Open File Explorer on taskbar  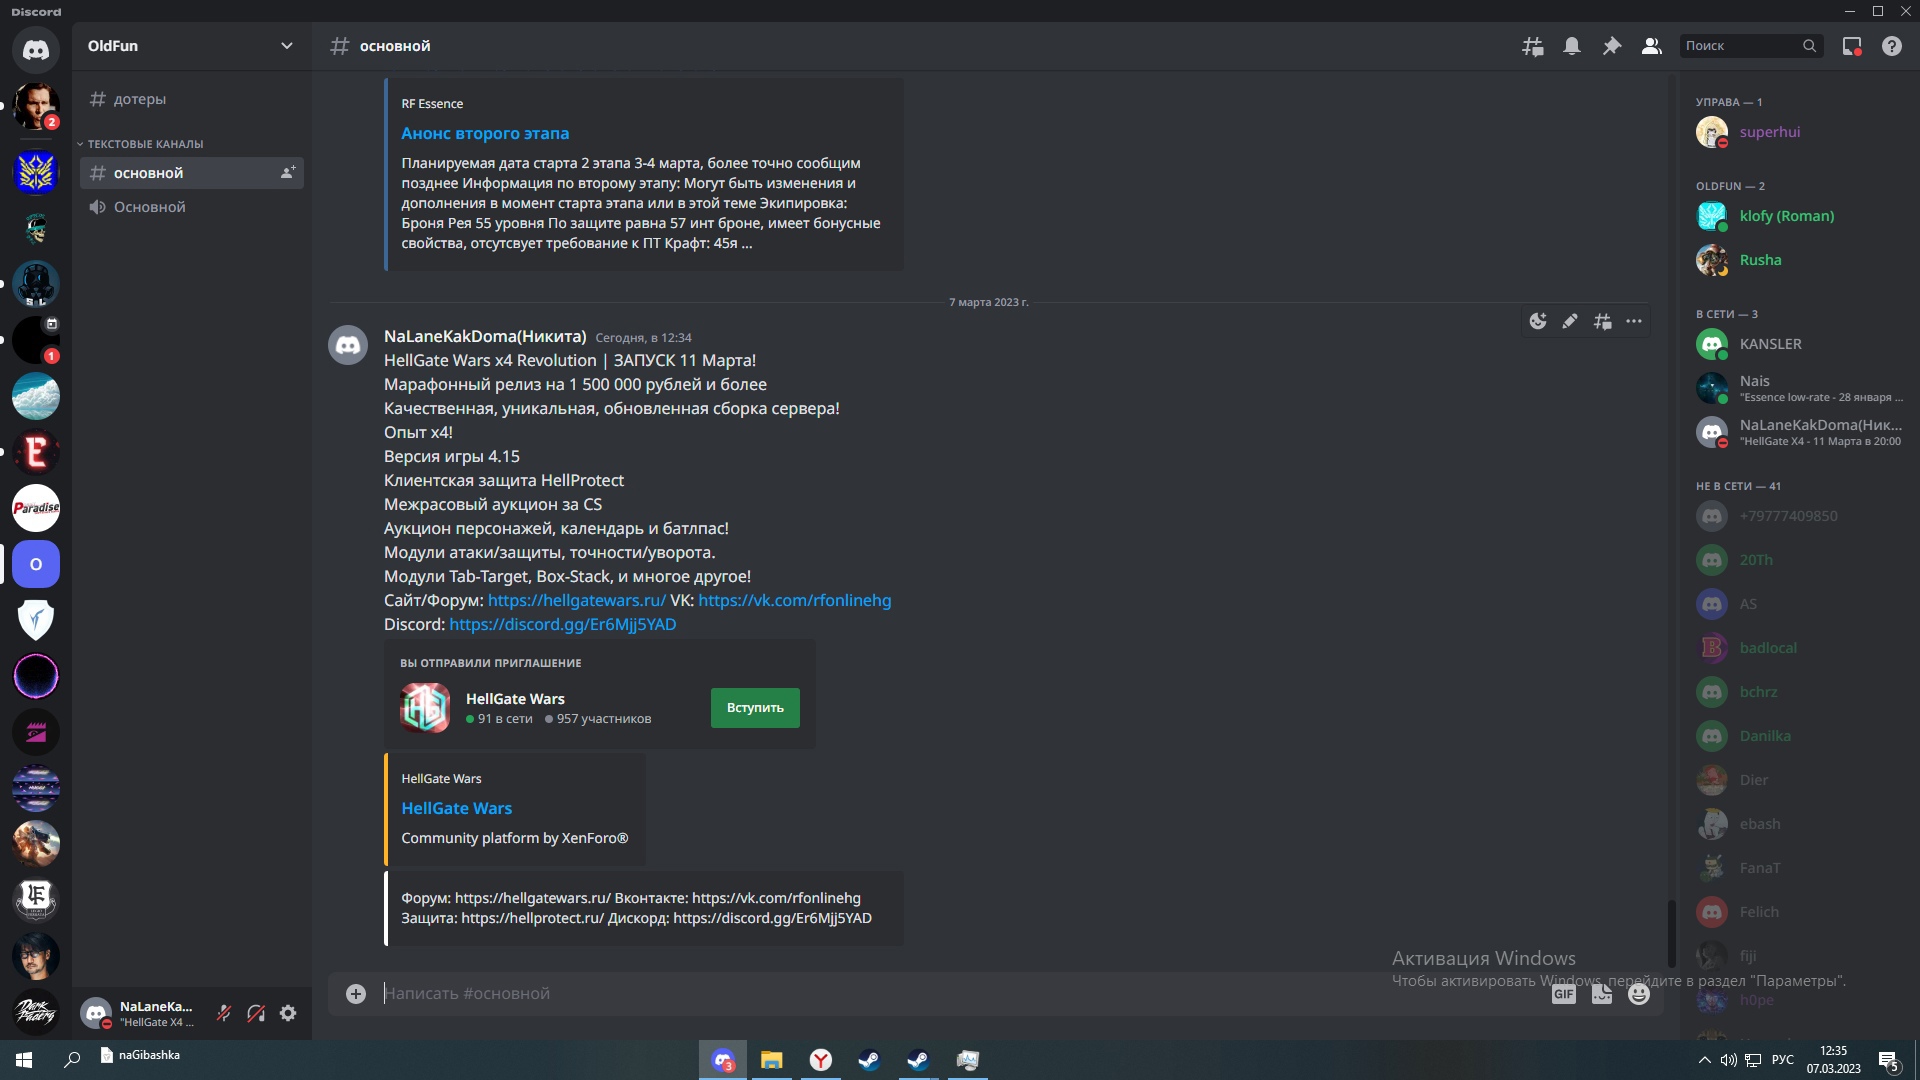771,1060
